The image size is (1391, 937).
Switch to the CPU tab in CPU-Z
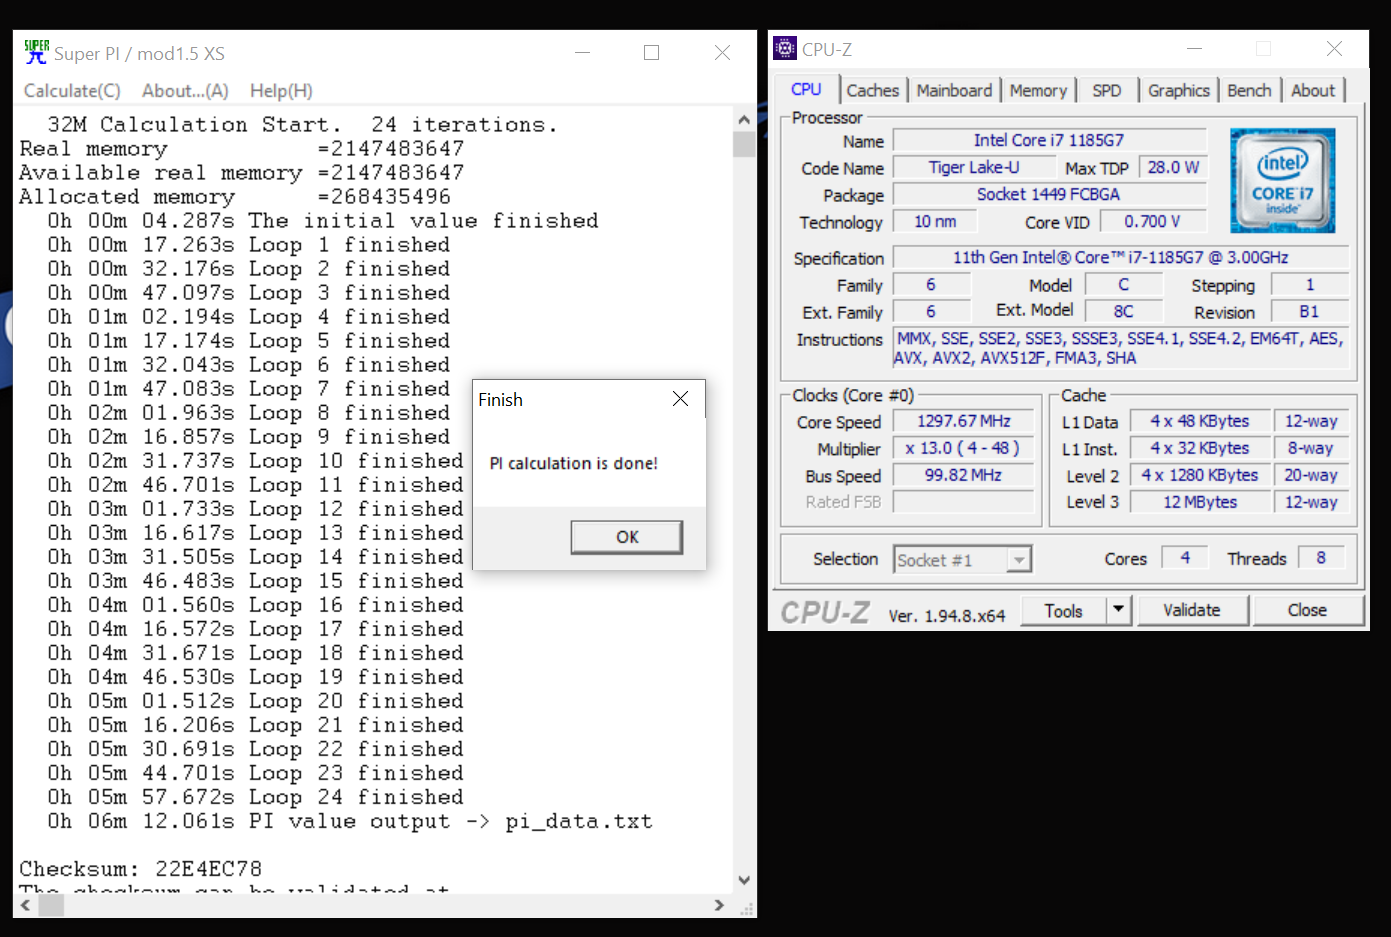click(x=806, y=89)
